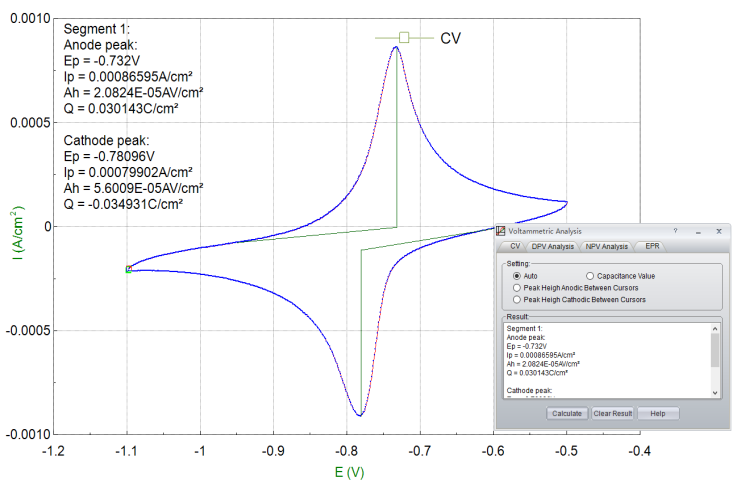Click the CV legend label on chart
Viewport: 739px width, 485px height.
pos(450,38)
